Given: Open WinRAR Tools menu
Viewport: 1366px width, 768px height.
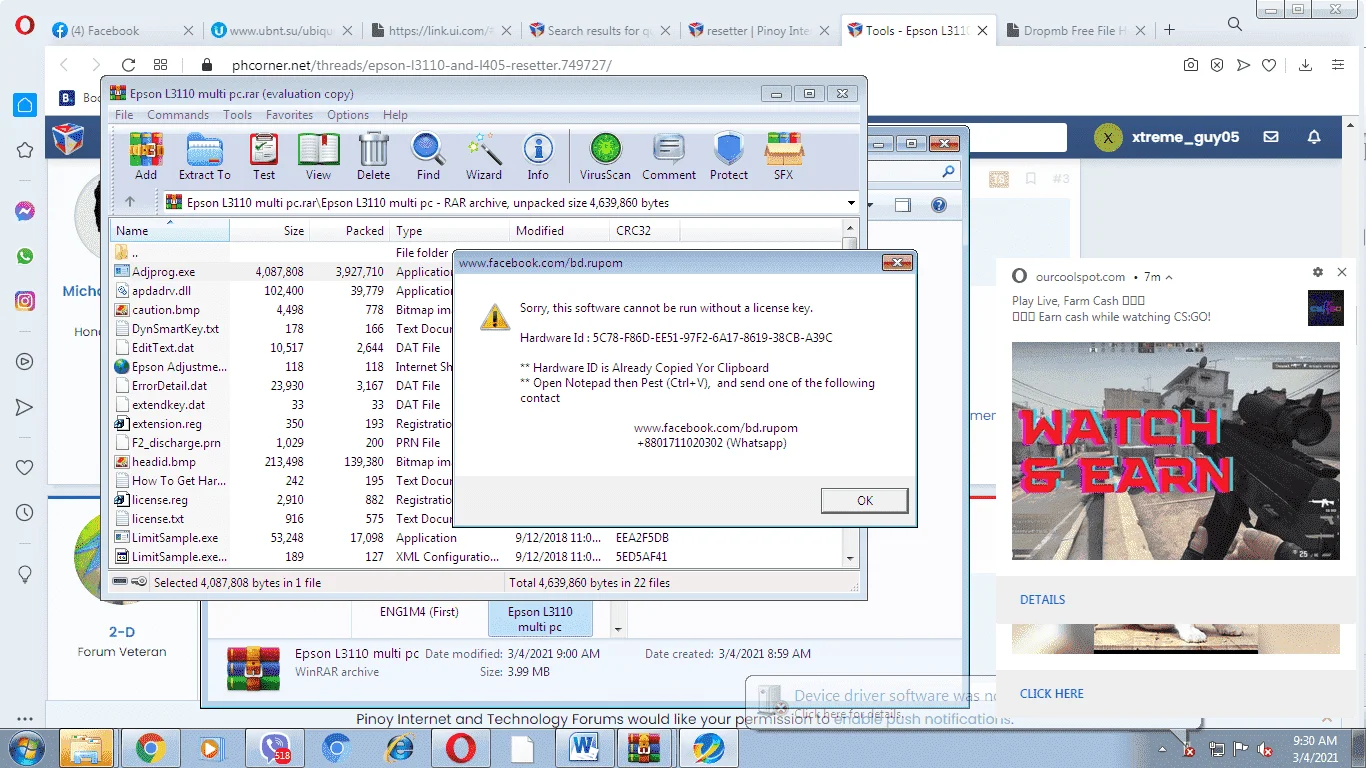Looking at the screenshot, I should tap(237, 115).
